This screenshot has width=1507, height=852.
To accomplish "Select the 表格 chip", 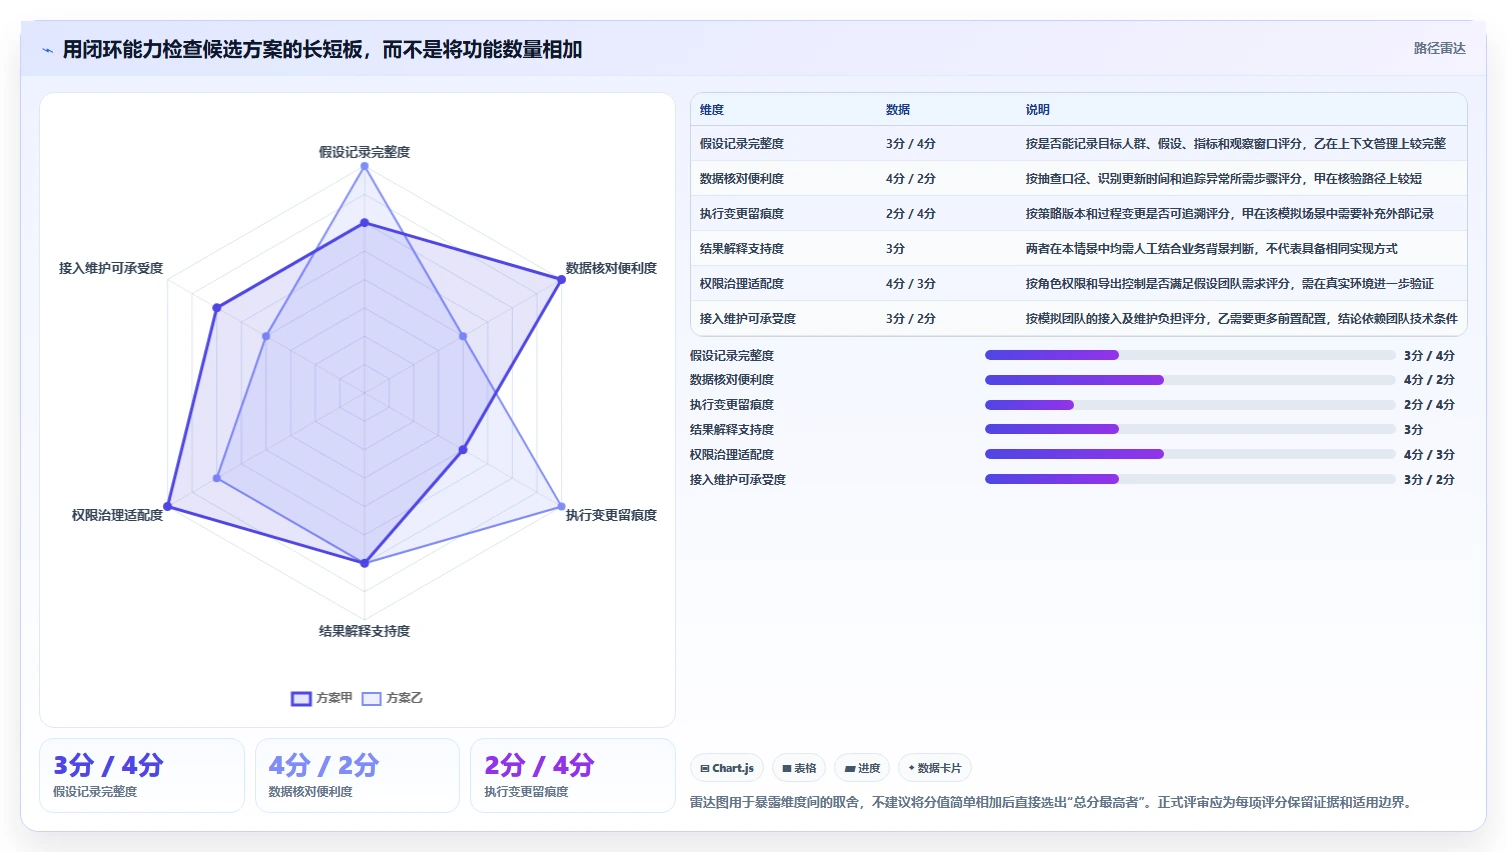I will pyautogui.click(x=799, y=768).
